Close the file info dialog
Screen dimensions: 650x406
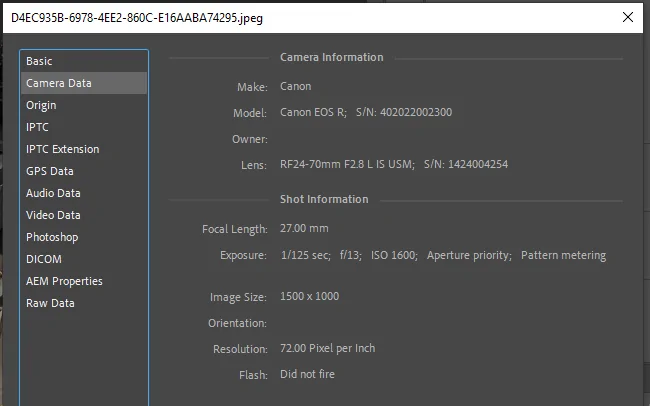pyautogui.click(x=627, y=17)
